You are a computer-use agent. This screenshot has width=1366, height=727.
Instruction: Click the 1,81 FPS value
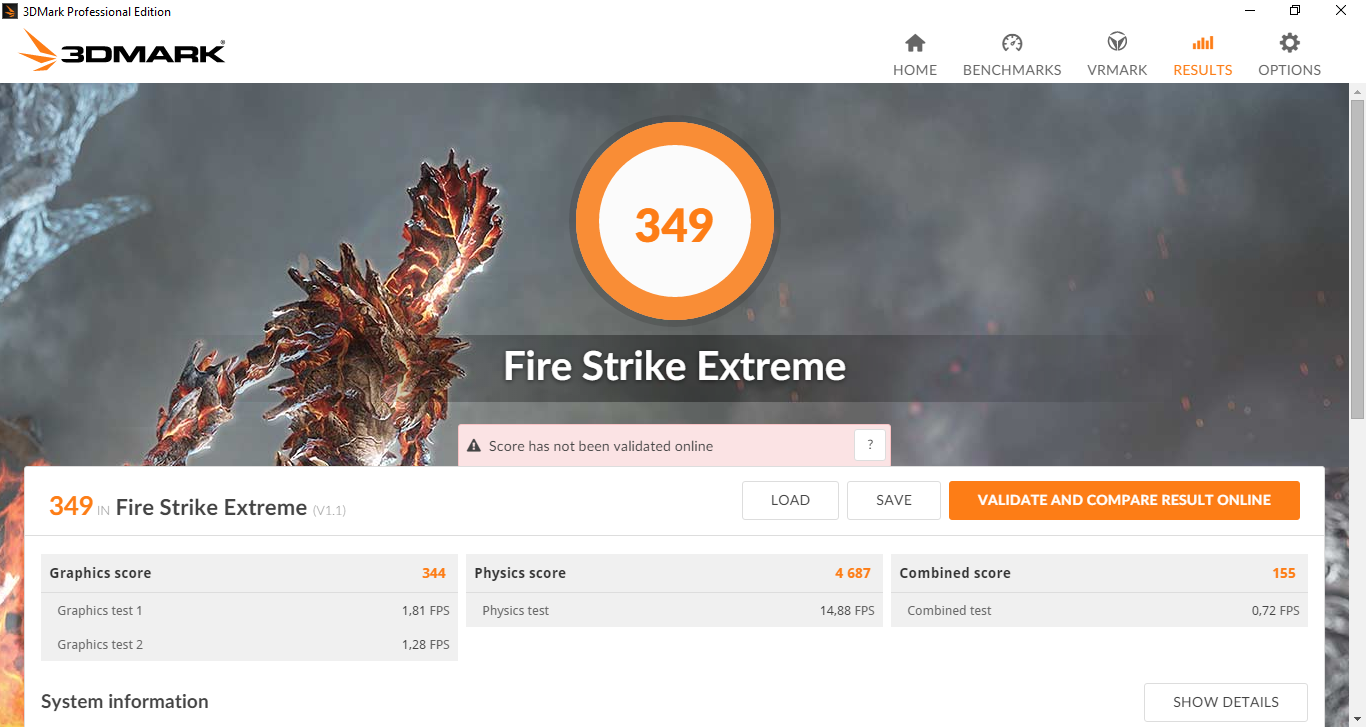point(426,610)
